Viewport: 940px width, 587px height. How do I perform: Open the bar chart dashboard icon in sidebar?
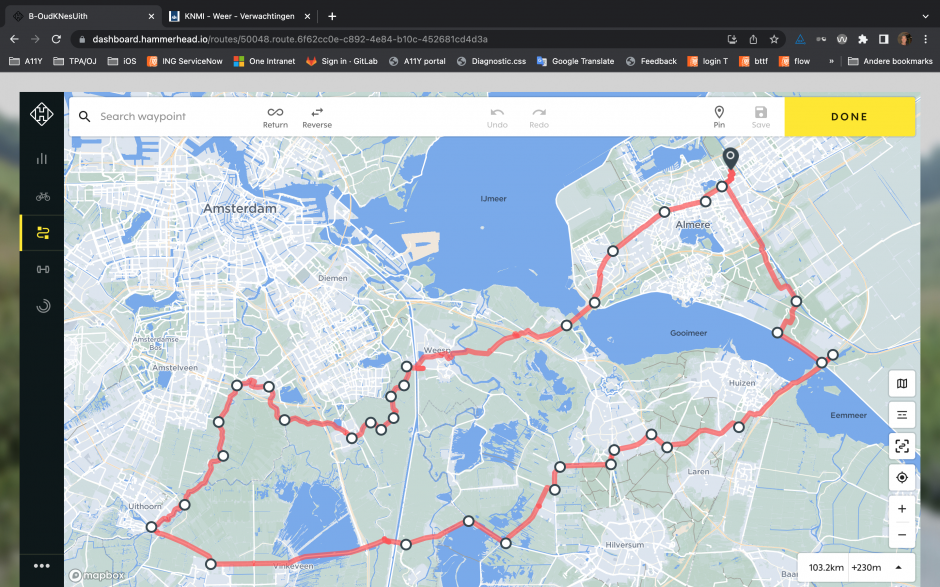click(42, 158)
